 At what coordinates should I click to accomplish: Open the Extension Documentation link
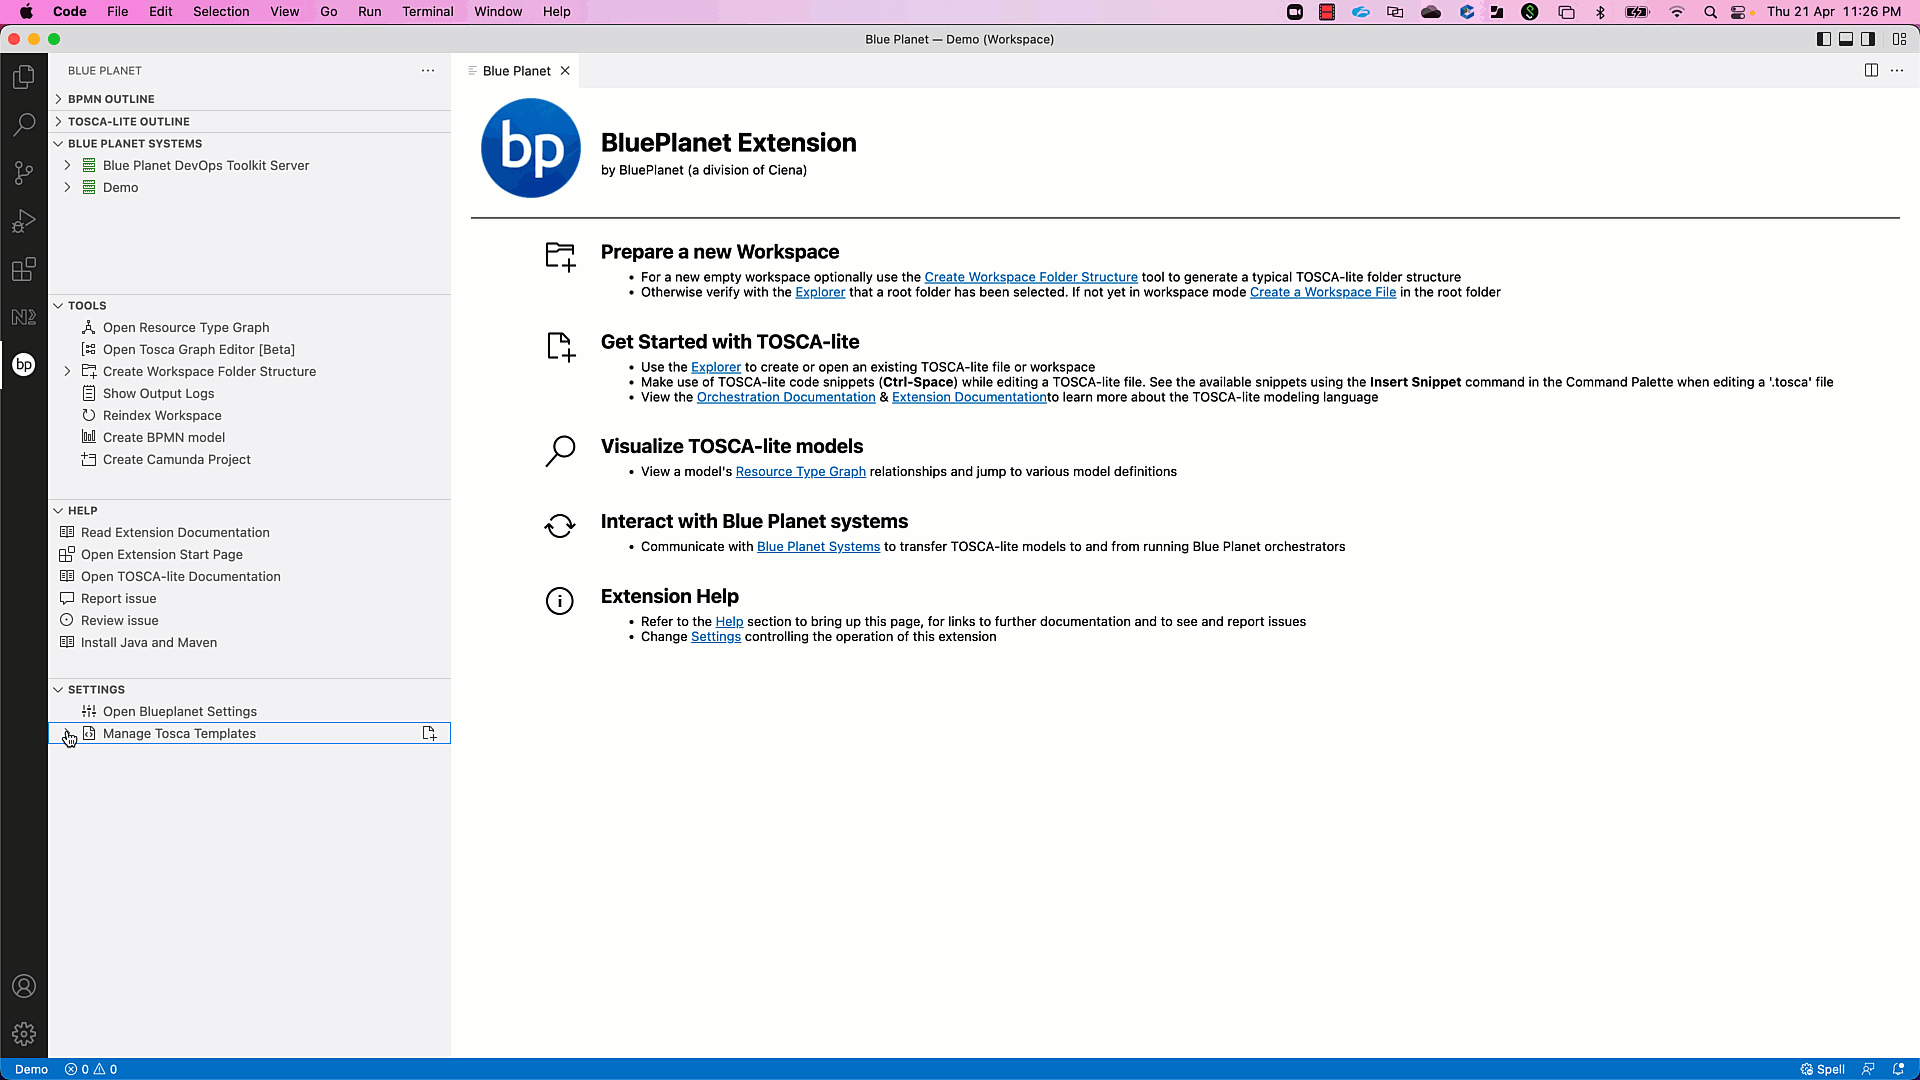coord(969,398)
